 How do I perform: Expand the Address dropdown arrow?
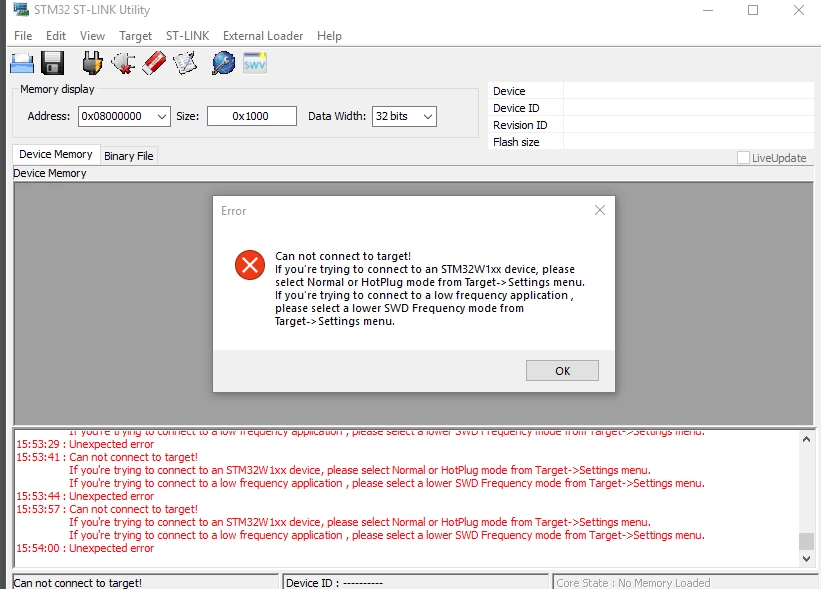tap(162, 116)
